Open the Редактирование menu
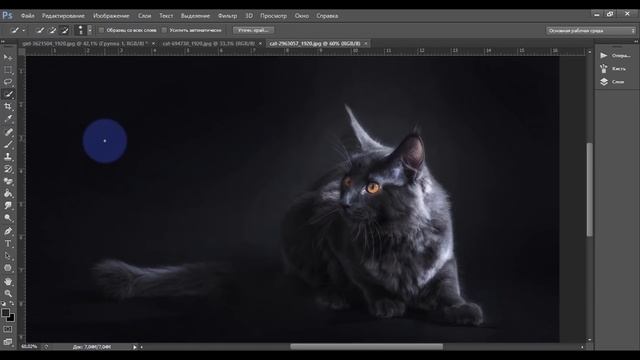The width and height of the screenshot is (640, 360). (63, 16)
